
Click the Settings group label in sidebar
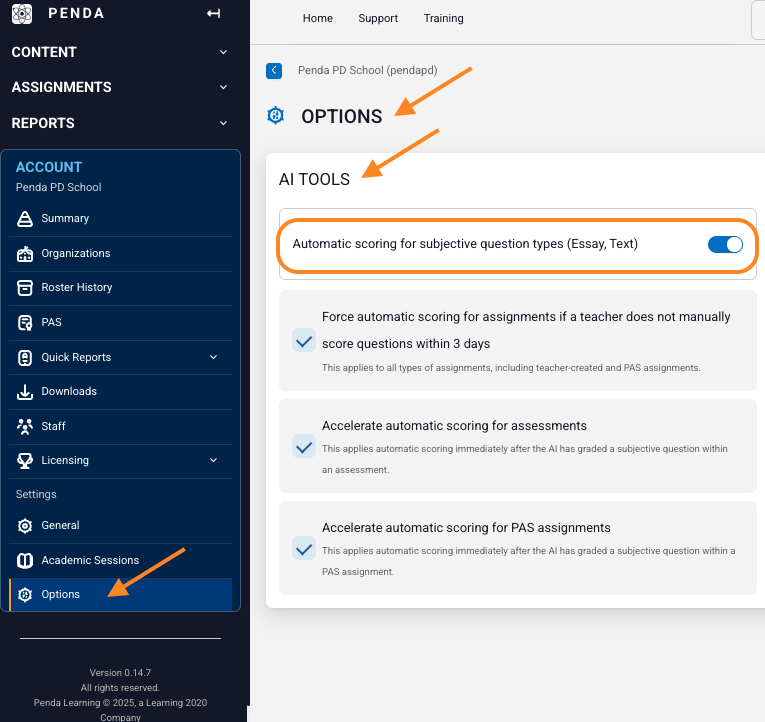pos(36,495)
